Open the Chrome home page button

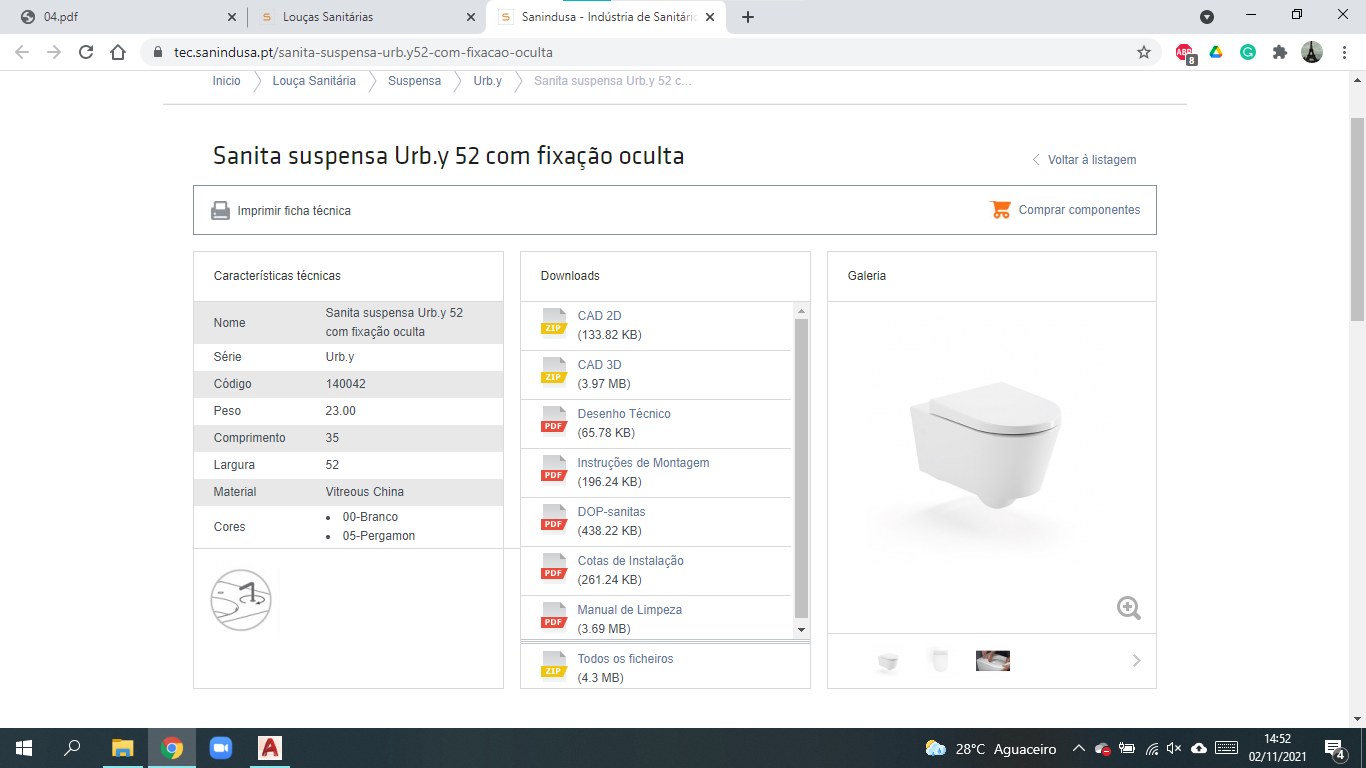click(118, 52)
